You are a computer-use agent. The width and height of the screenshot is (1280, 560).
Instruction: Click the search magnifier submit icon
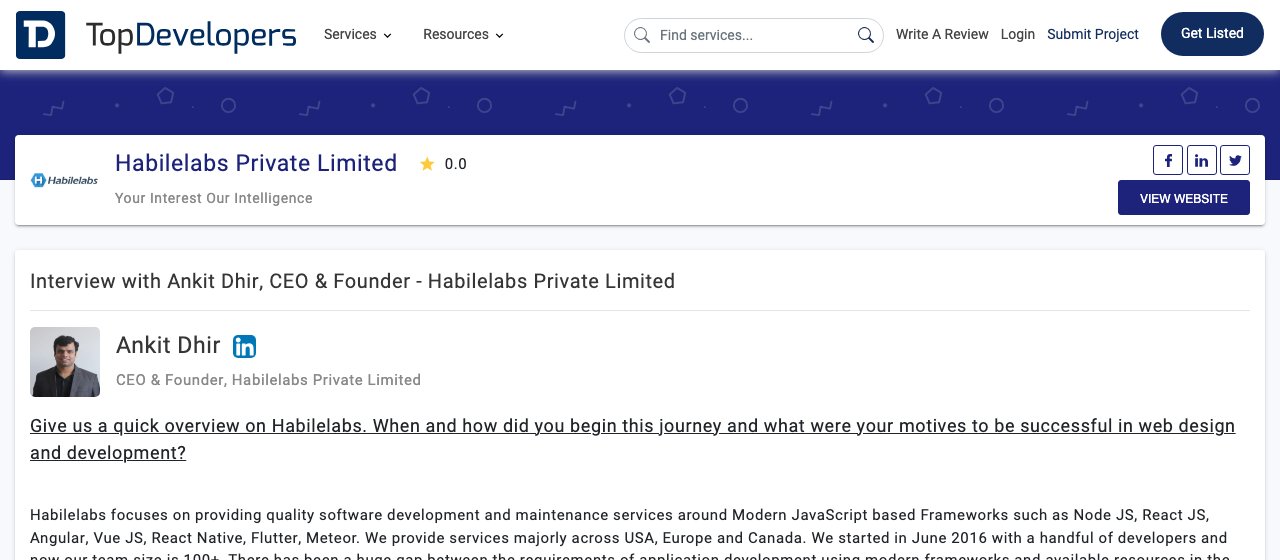pos(866,35)
